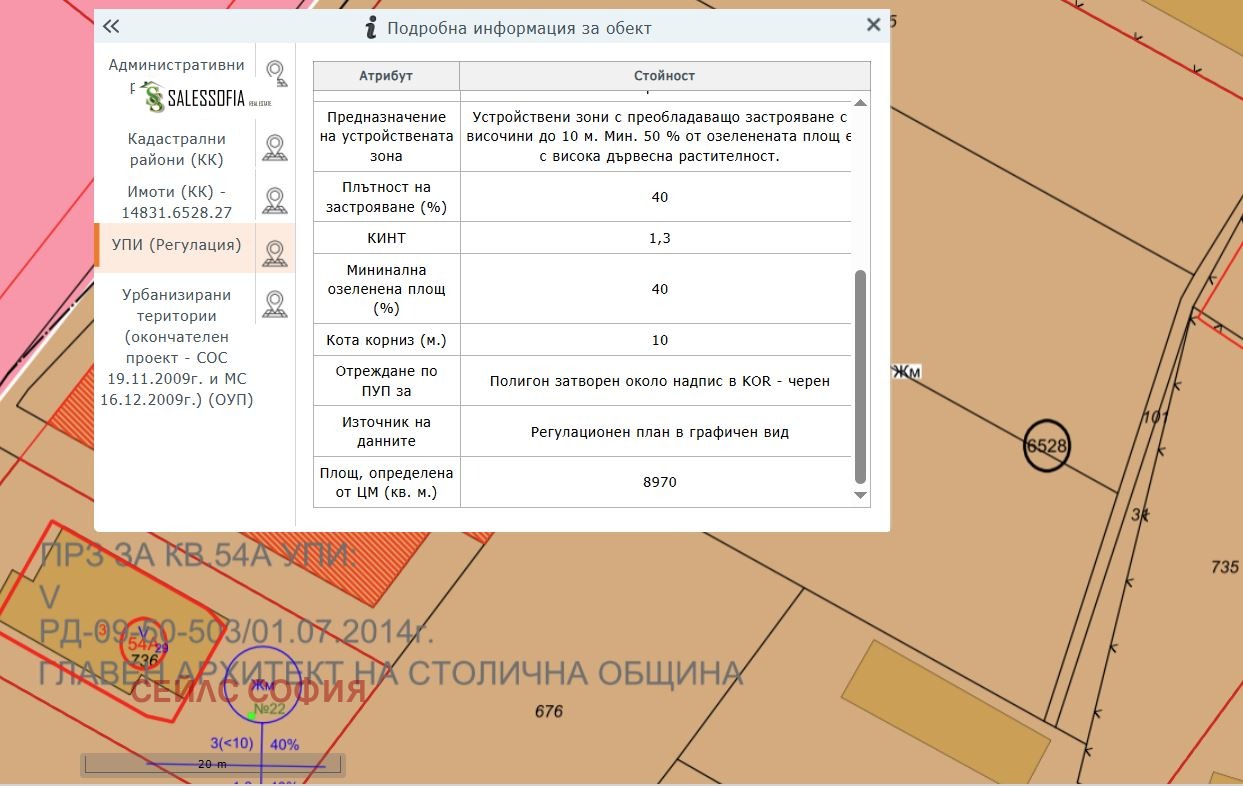
Task: Locate Урбанизирани територии using its map-pin icon
Action: [x=275, y=304]
